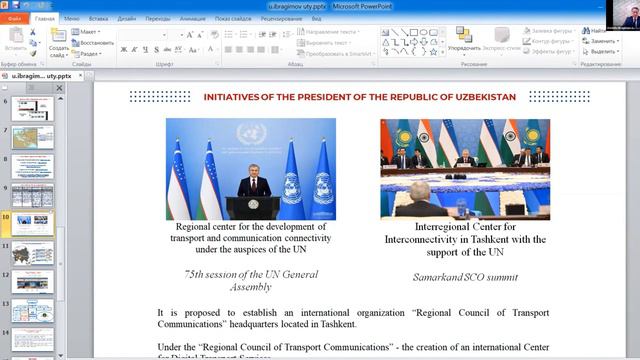Select the right arrow shape in gallery
The height and width of the screenshot is (360, 640).
(414, 42)
